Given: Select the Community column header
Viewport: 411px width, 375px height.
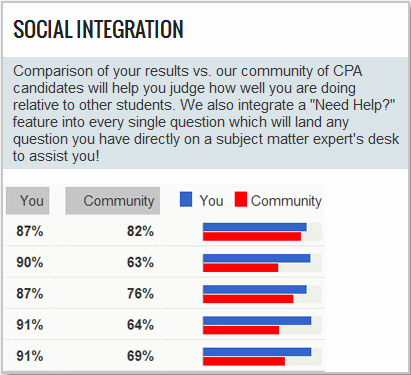Looking at the screenshot, I should (113, 201).
